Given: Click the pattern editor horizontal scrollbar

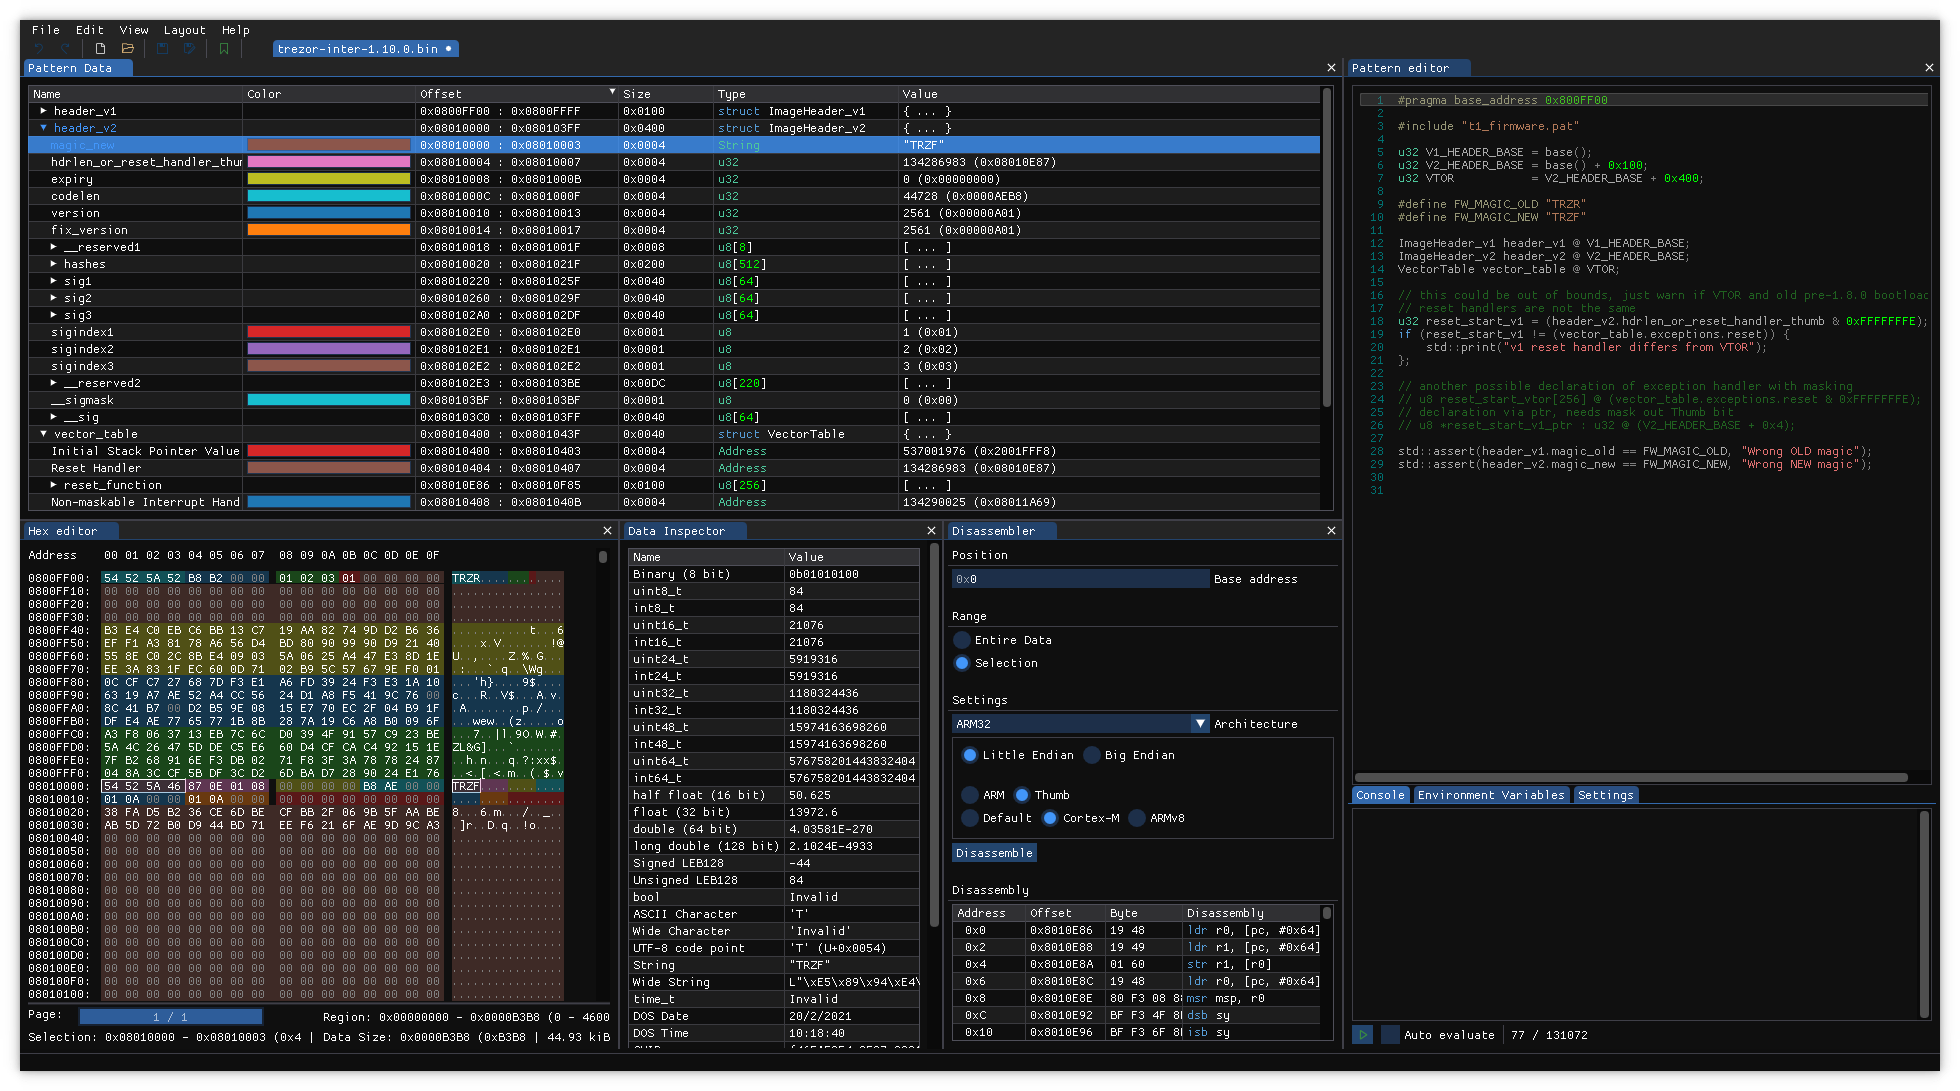Looking at the screenshot, I should (1631, 777).
